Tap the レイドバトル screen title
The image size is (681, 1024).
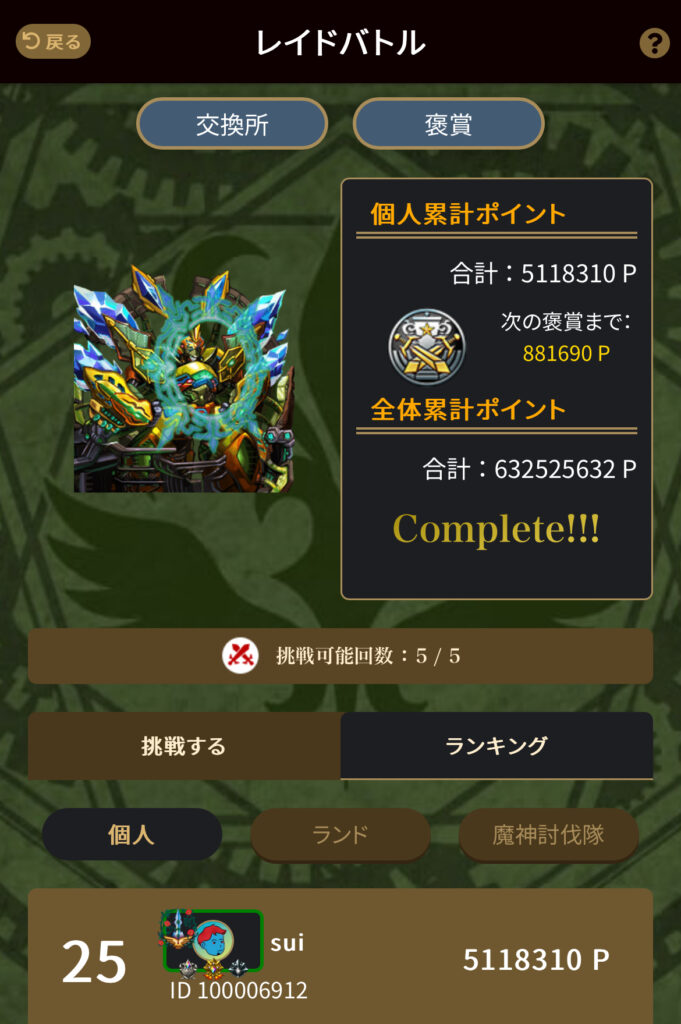pyautogui.click(x=340, y=43)
